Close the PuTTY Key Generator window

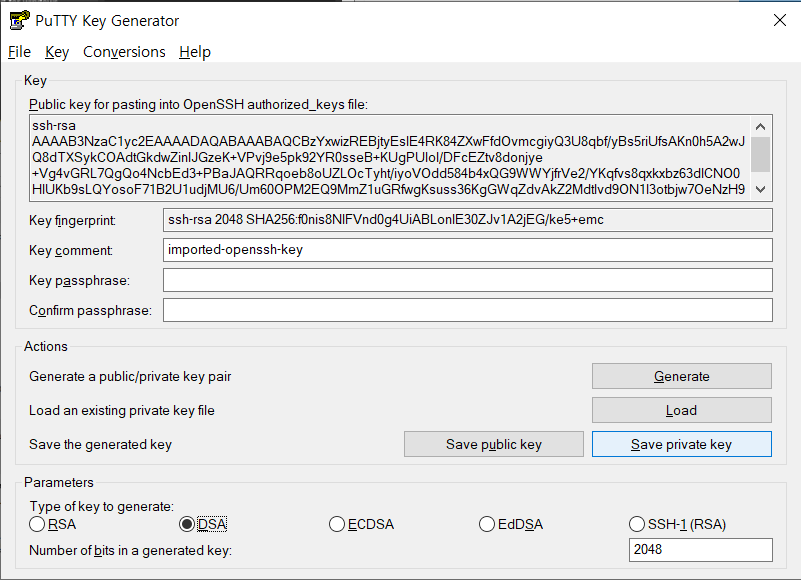pos(780,20)
